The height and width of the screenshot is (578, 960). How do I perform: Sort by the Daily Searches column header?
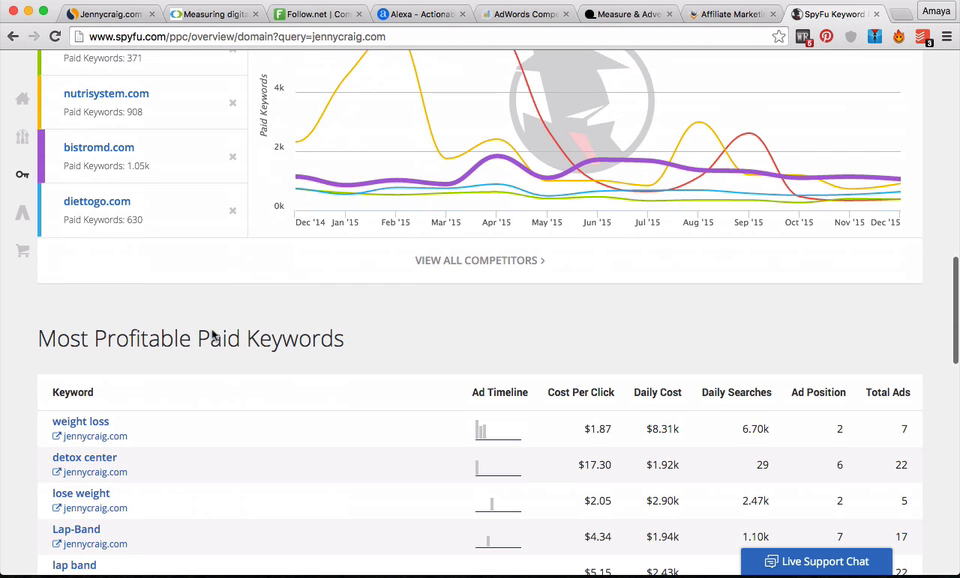point(736,392)
